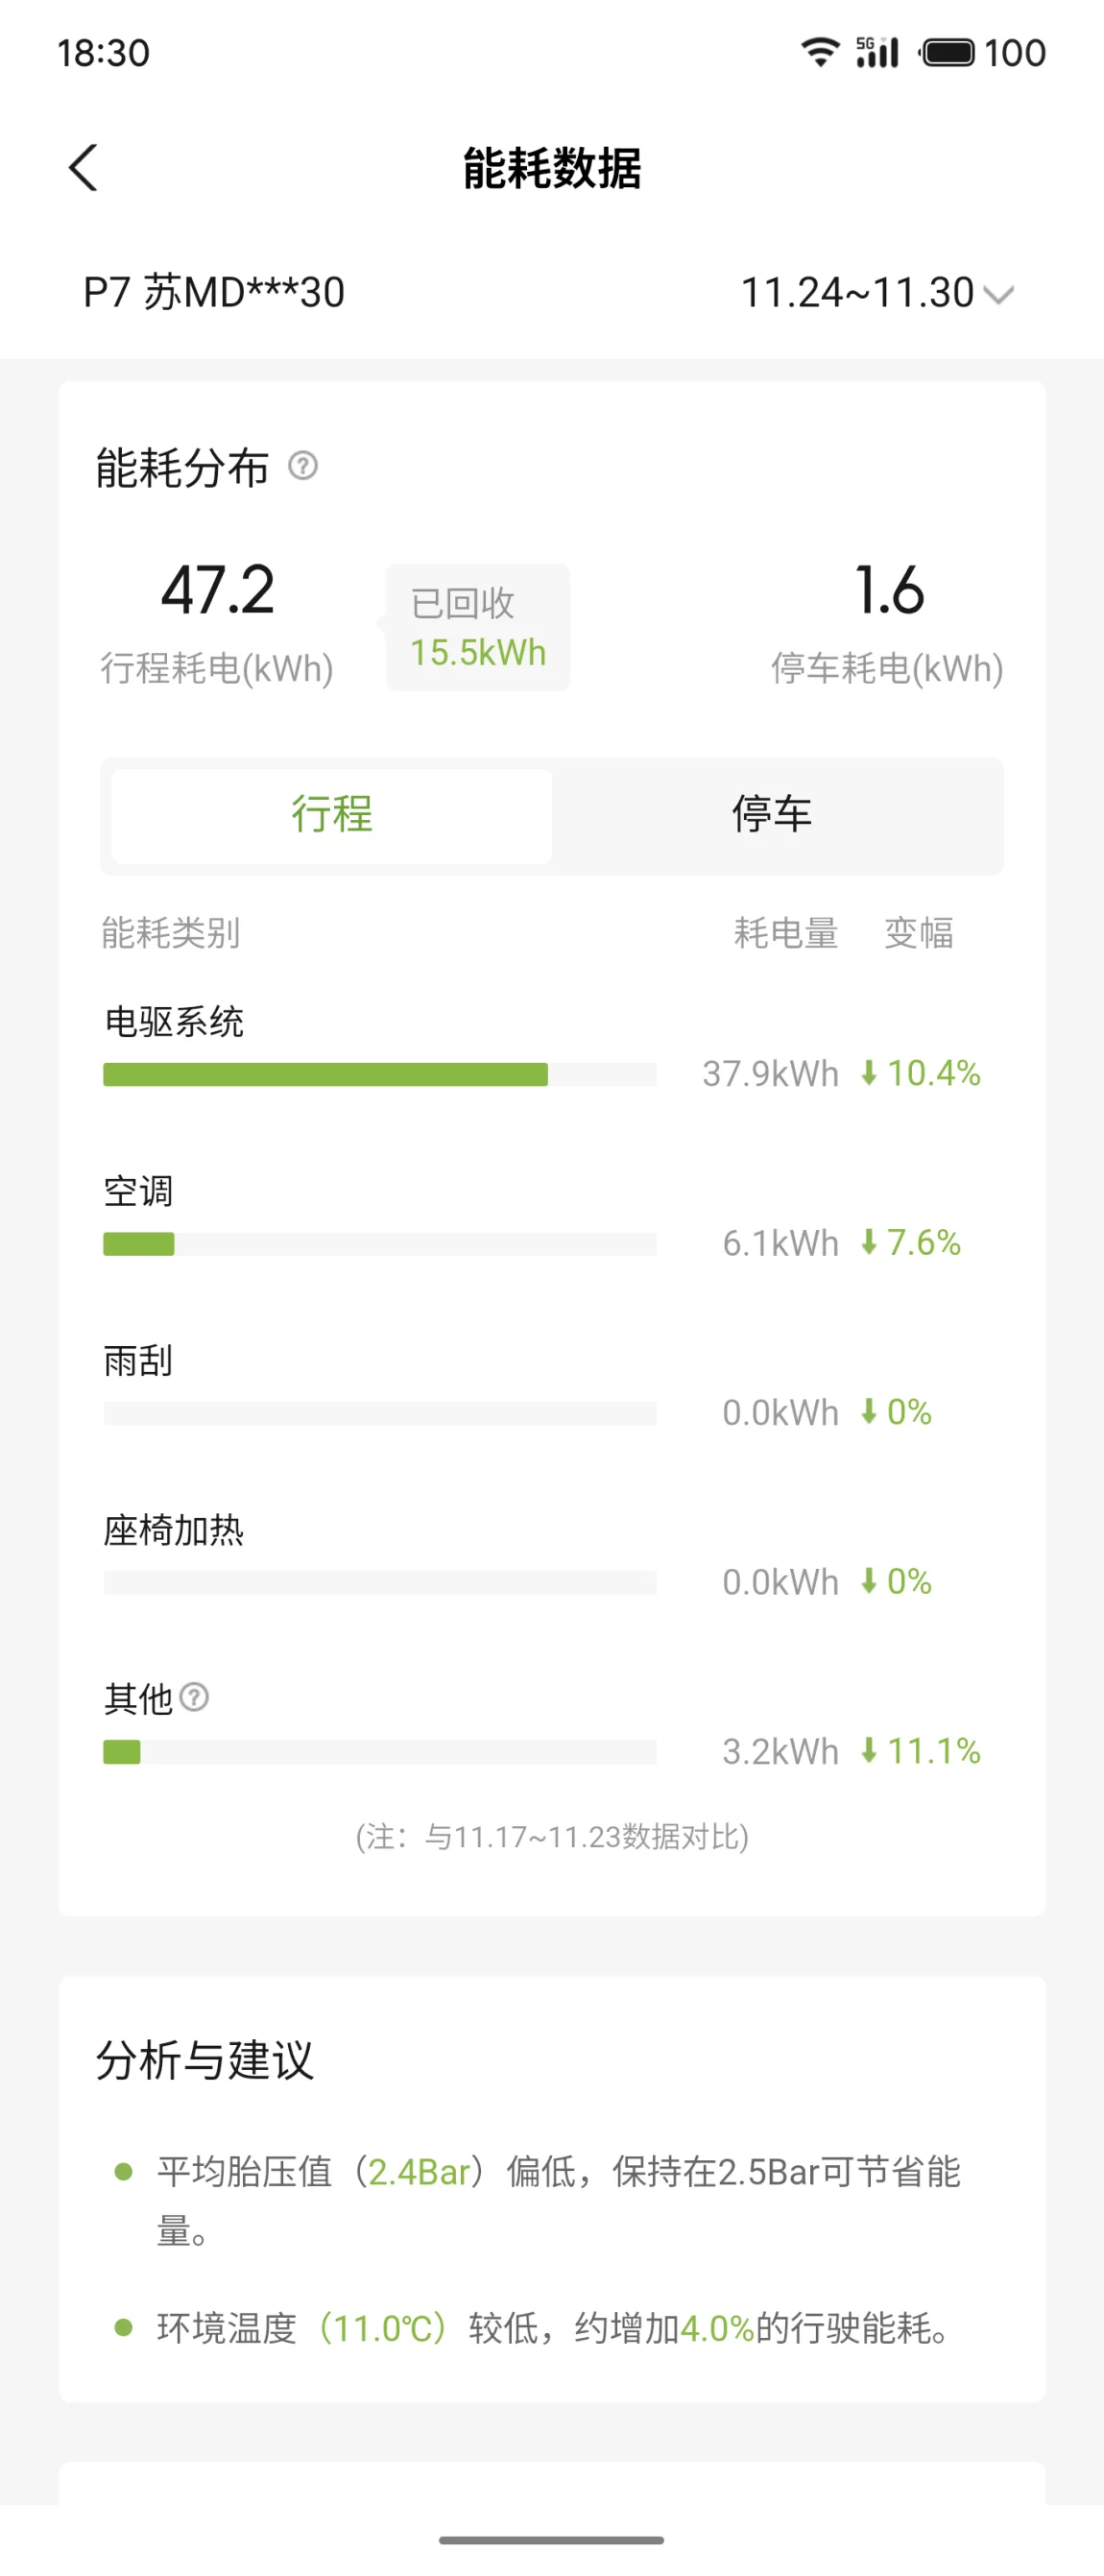
Task: Tap the back arrow icon
Action: [x=84, y=167]
